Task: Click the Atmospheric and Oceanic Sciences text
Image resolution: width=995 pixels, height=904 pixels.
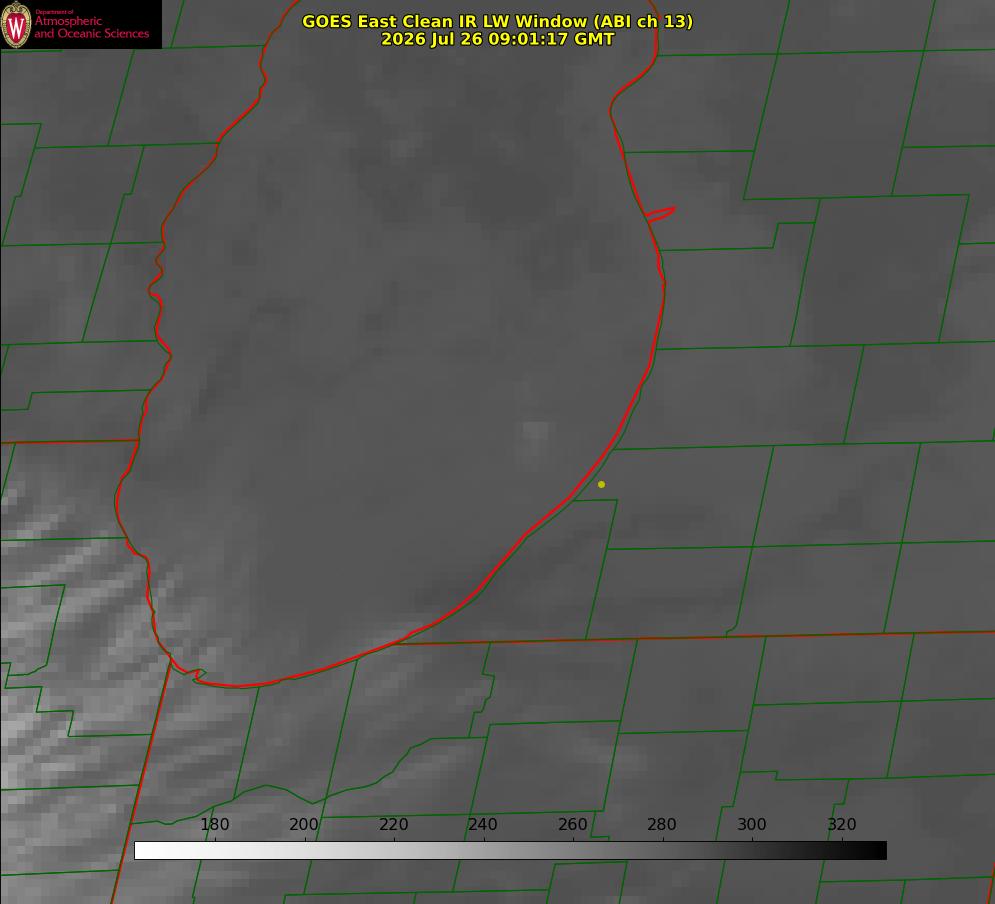Action: (x=91, y=27)
